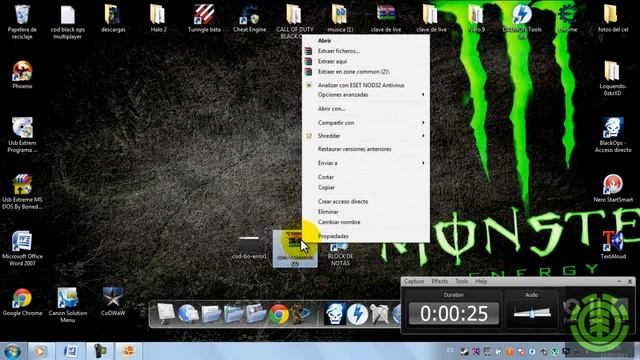The width and height of the screenshot is (640, 360).
Task: Choose 'Analizar con ESET NOD32 Antivirus'
Action: 365,85
